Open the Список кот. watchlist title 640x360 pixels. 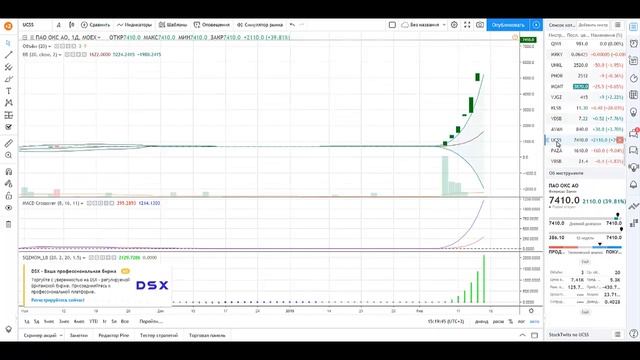click(x=561, y=25)
